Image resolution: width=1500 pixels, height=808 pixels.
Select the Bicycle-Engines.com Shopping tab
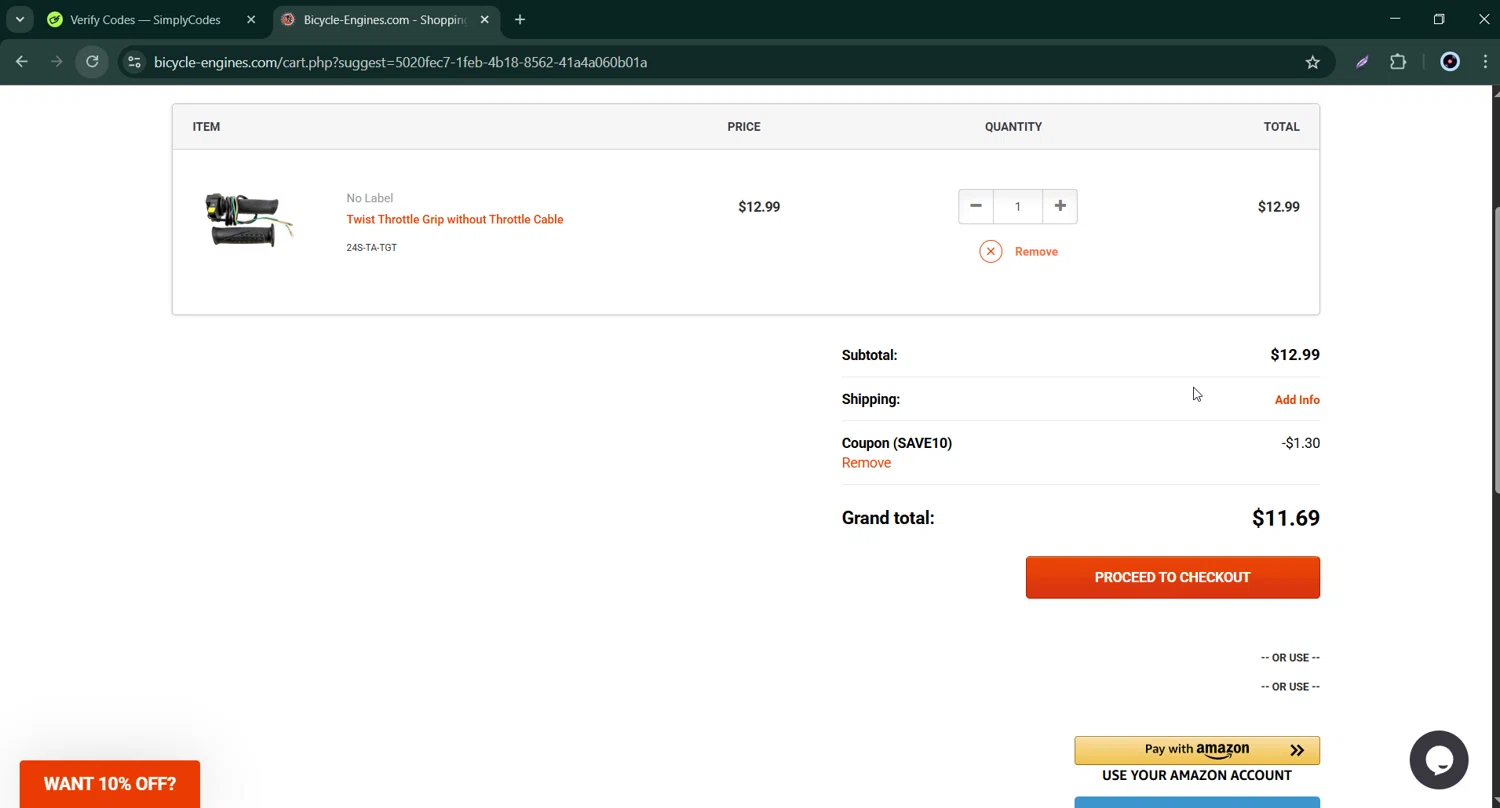pyautogui.click(x=384, y=19)
